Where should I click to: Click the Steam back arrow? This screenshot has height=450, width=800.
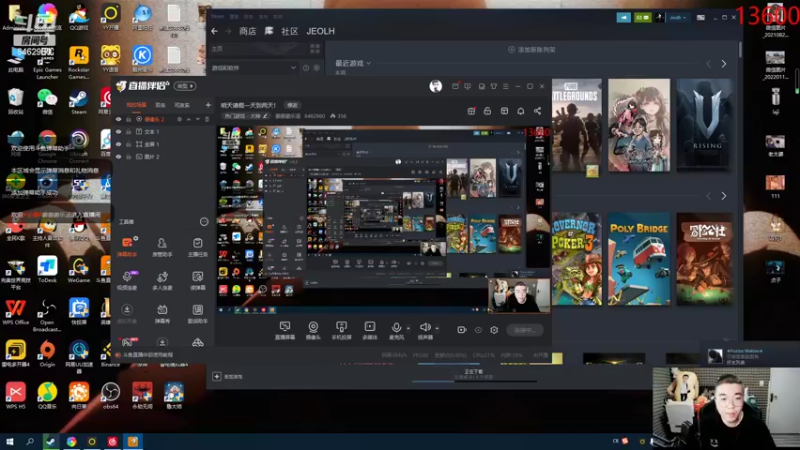coord(214,31)
